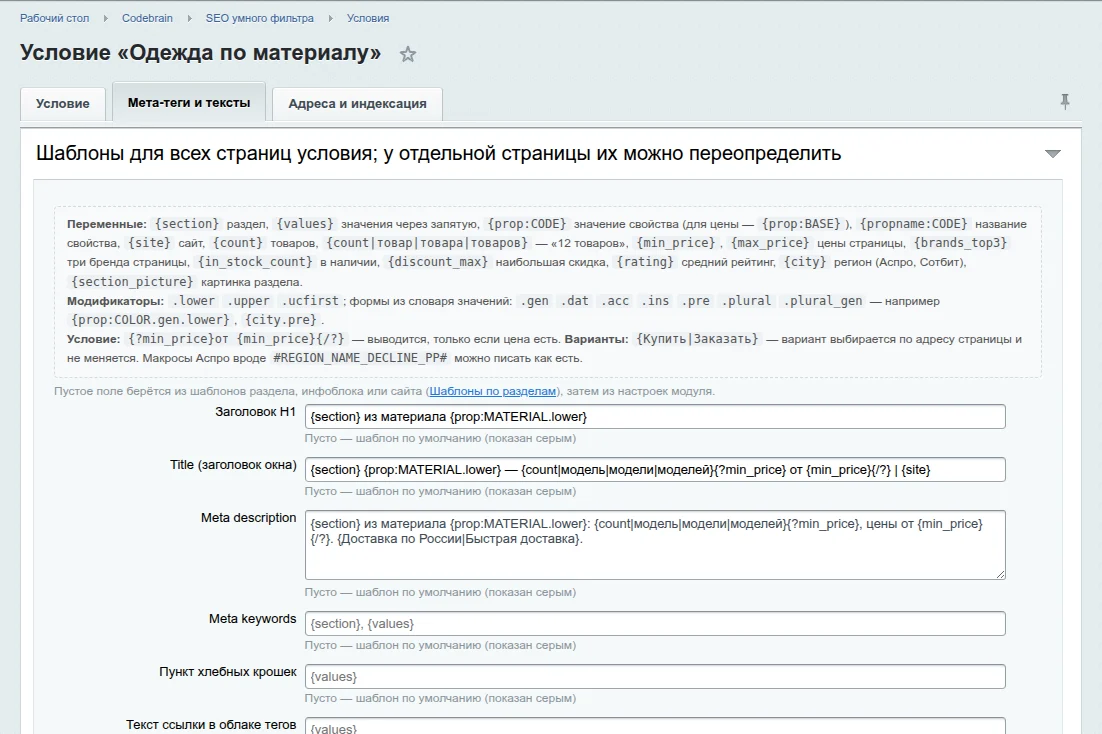Focus the Текст ссылки в облаке тегов field
The image size is (1102, 734).
click(655, 726)
